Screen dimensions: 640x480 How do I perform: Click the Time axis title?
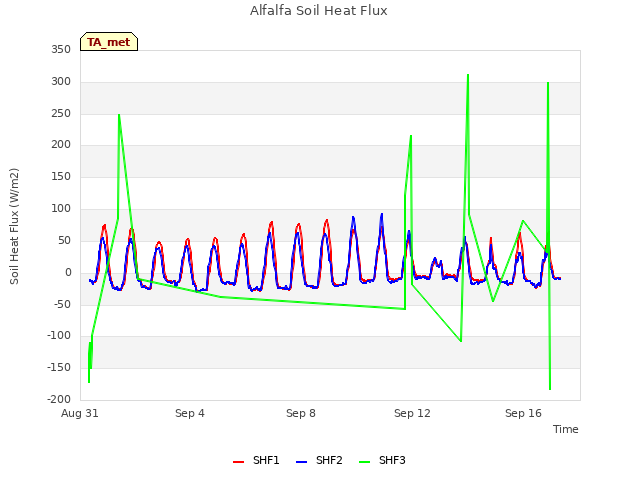click(x=565, y=429)
